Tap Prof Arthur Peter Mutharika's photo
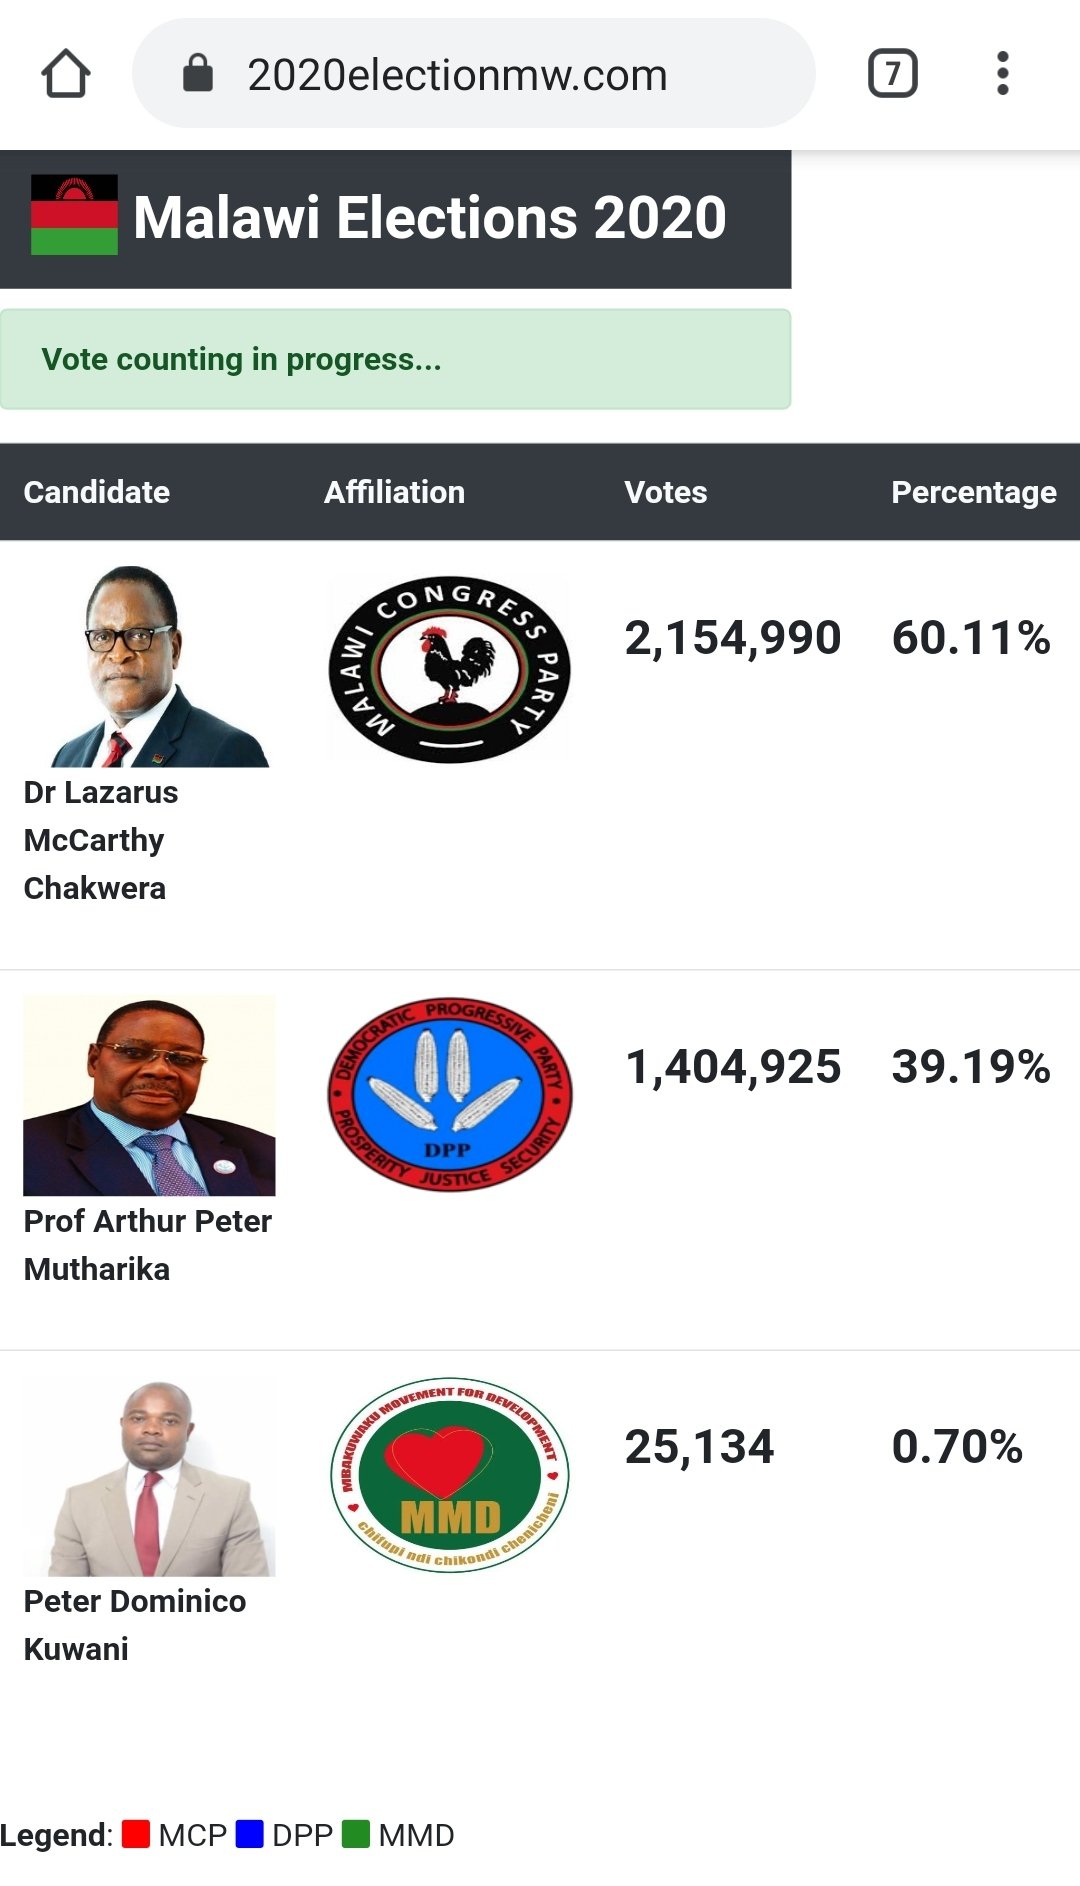Screen dimensions: 1080x1886 [149, 1095]
